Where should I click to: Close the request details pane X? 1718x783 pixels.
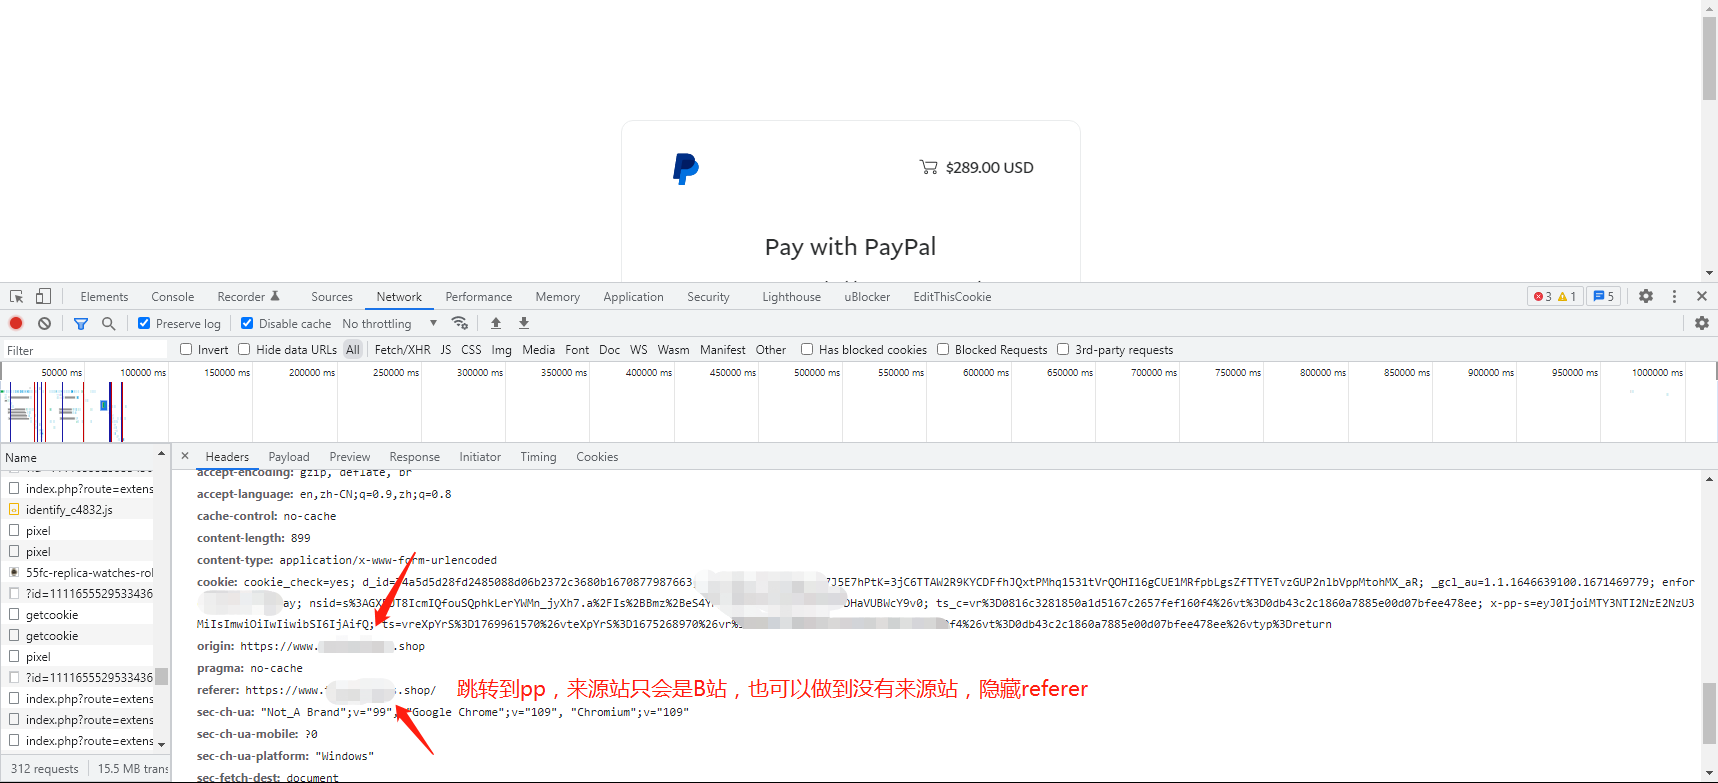click(185, 456)
